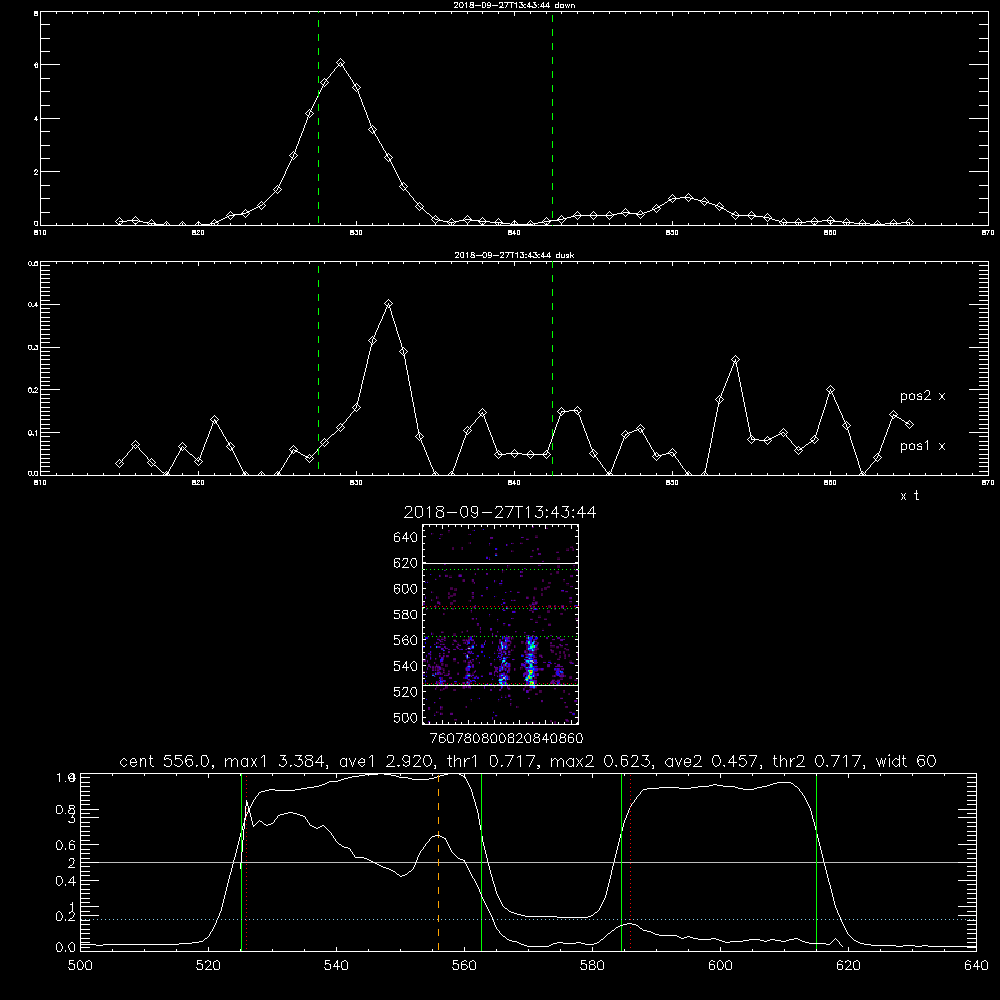Screen dimensions: 1000x1000
Task: Select the 'x t' label
Action: pyautogui.click(x=909, y=496)
